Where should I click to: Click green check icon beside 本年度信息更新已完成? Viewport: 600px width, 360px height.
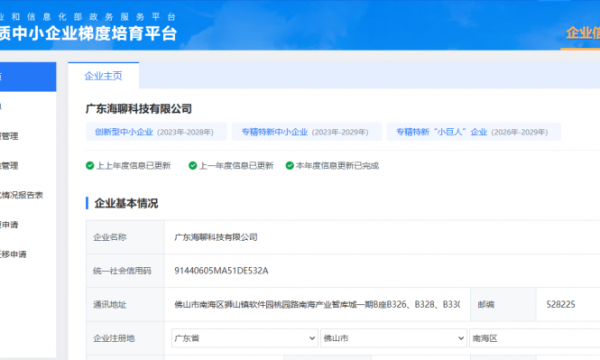click(290, 166)
